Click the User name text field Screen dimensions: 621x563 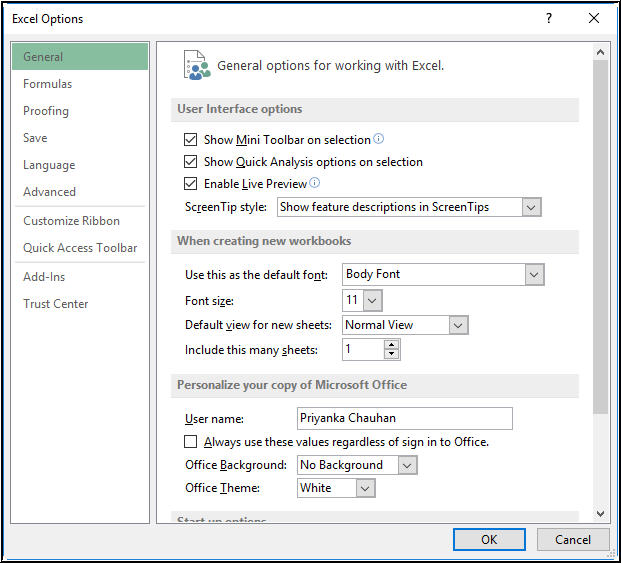click(405, 418)
